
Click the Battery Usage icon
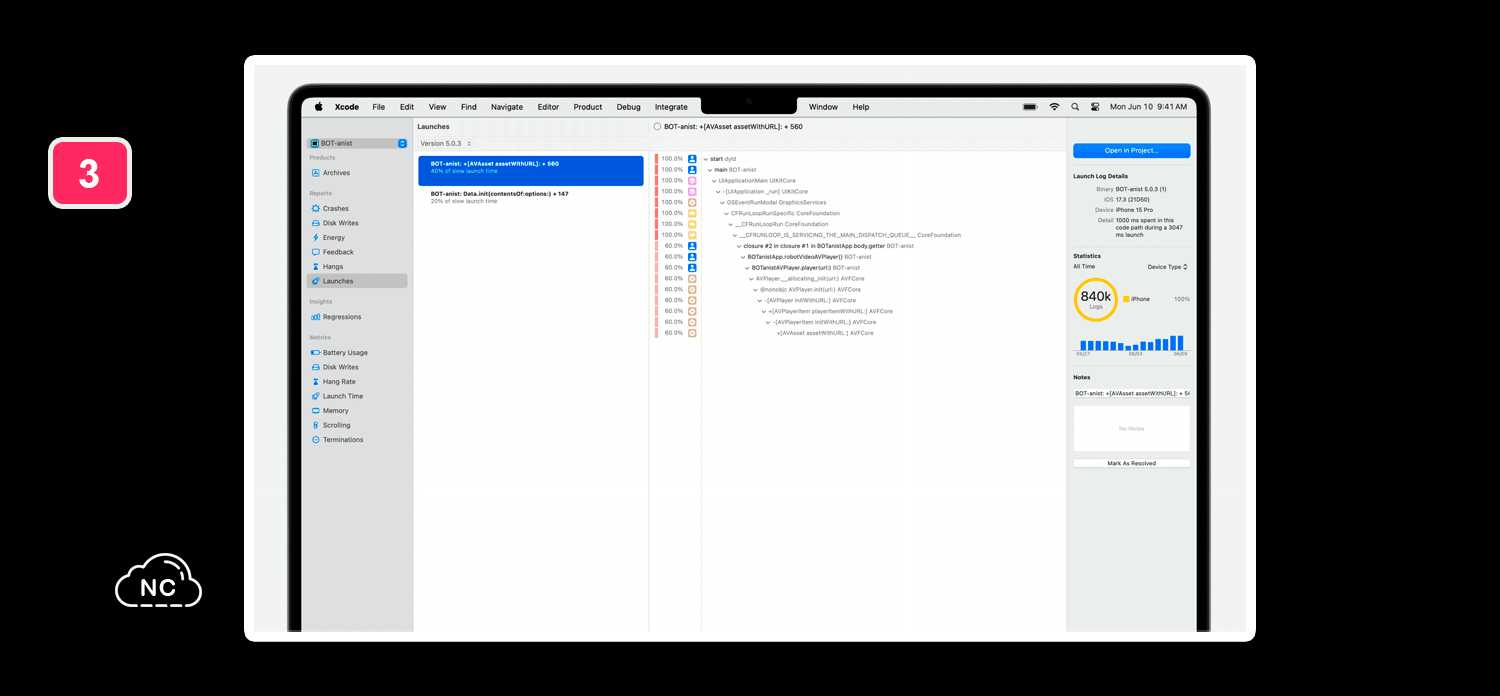point(316,353)
